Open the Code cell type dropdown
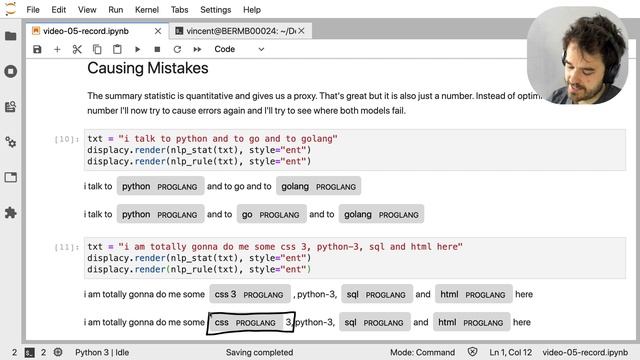 [x=239, y=49]
